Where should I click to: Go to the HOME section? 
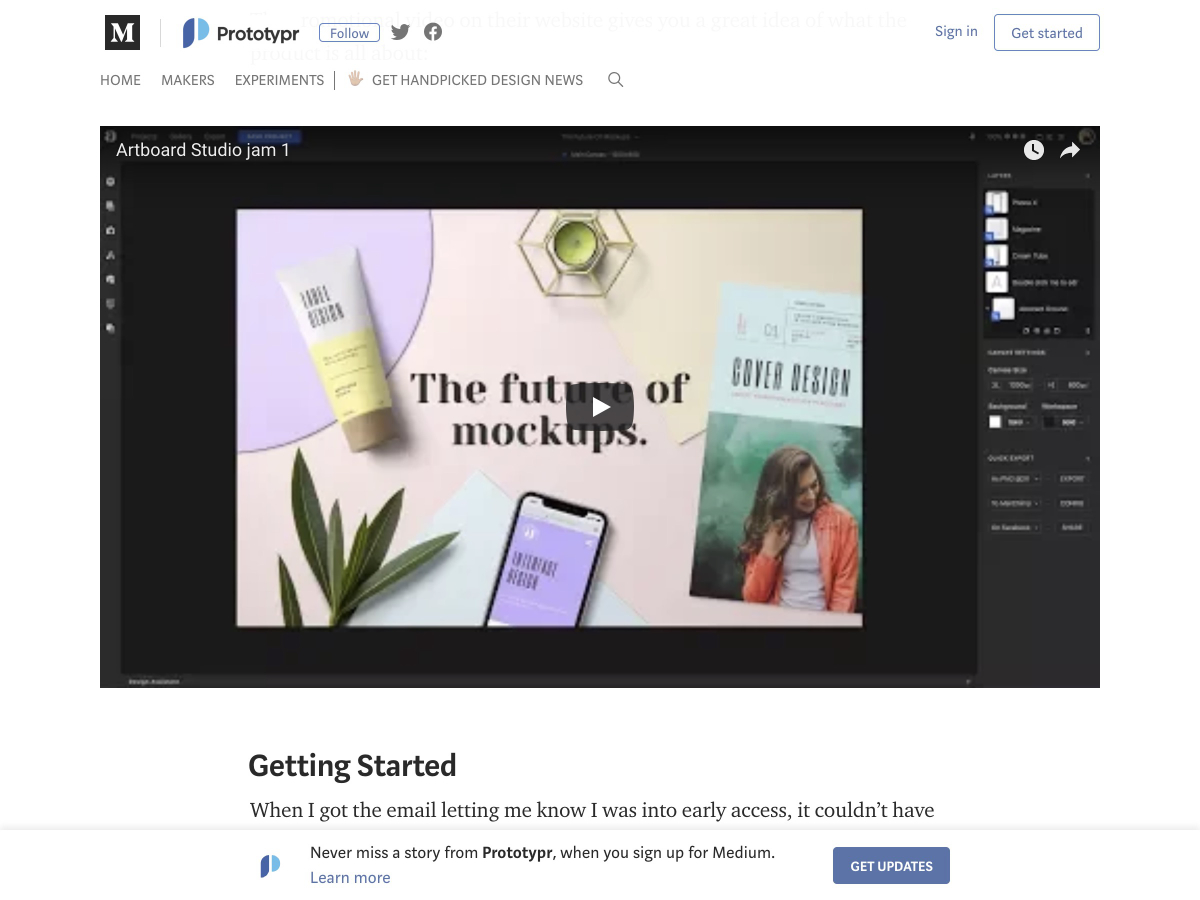(120, 80)
